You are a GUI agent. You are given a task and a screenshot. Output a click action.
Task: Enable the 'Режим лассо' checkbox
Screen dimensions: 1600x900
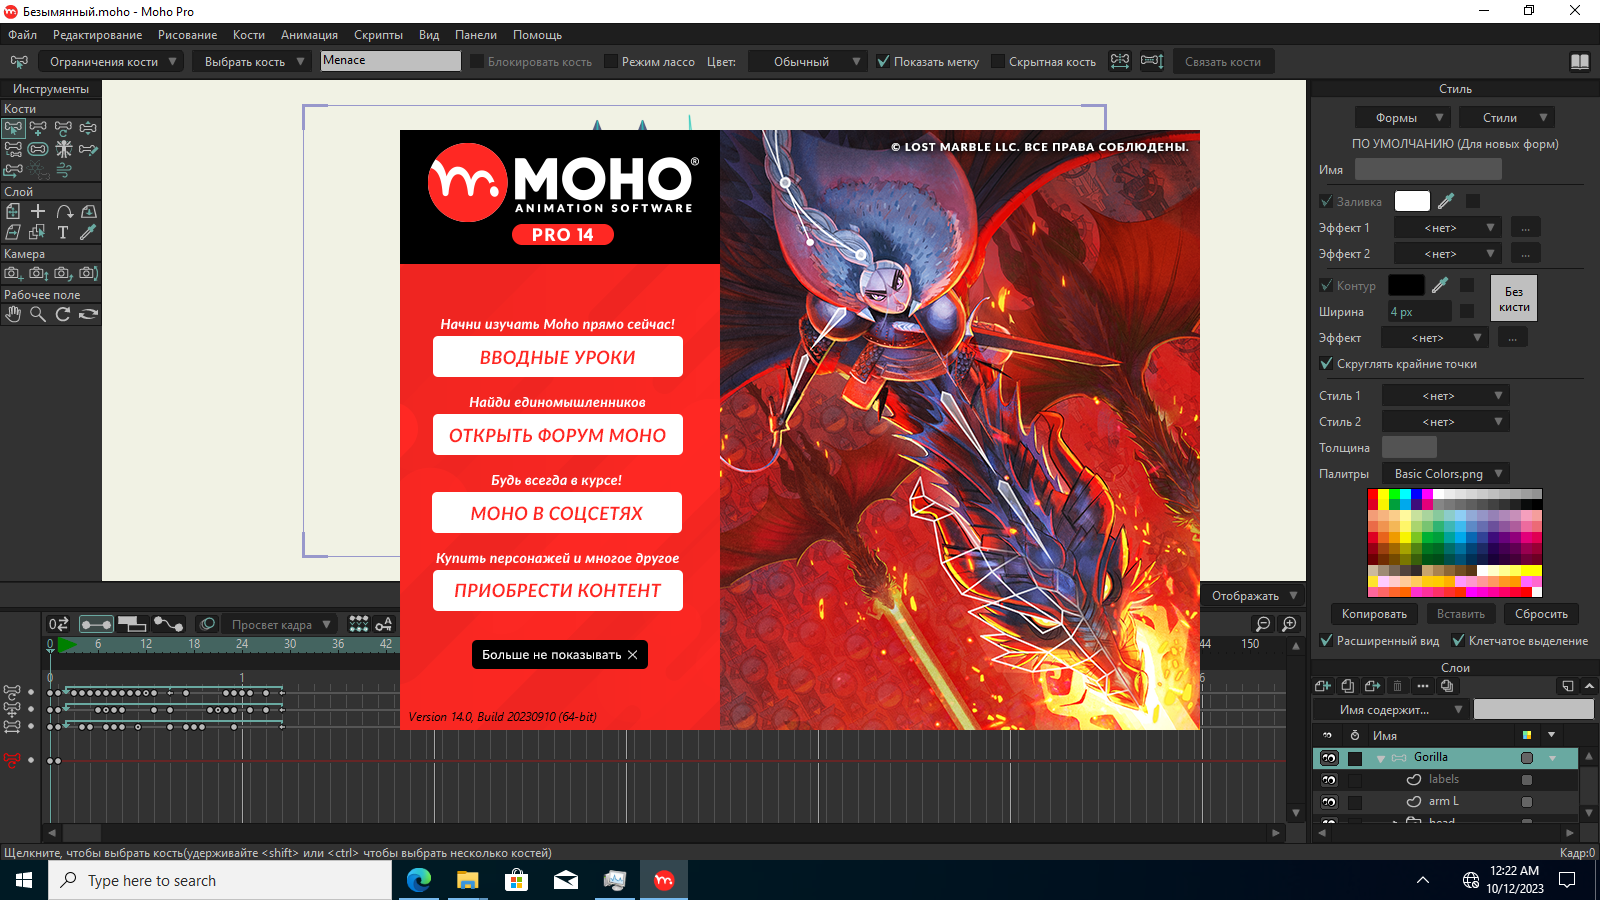[611, 61]
